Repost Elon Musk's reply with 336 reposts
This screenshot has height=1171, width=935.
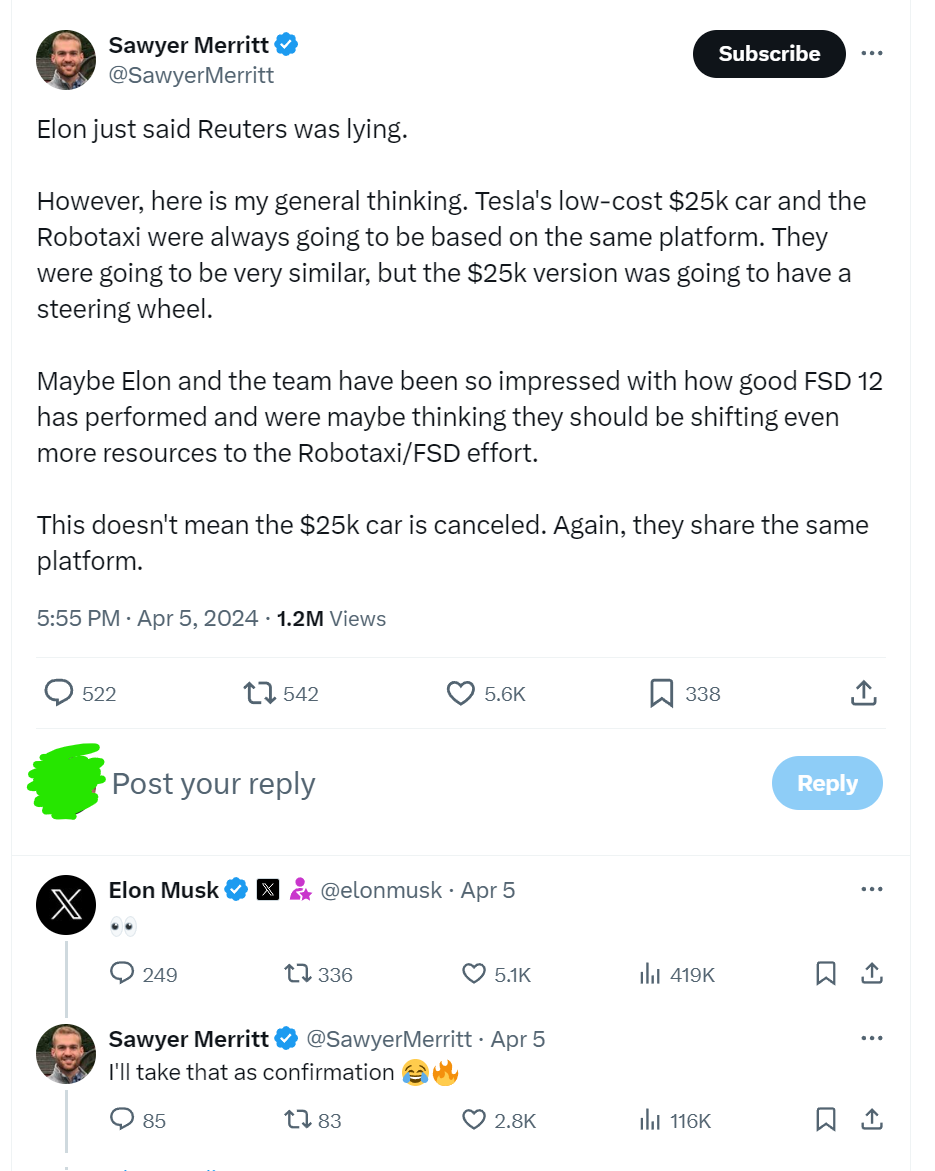click(297, 974)
